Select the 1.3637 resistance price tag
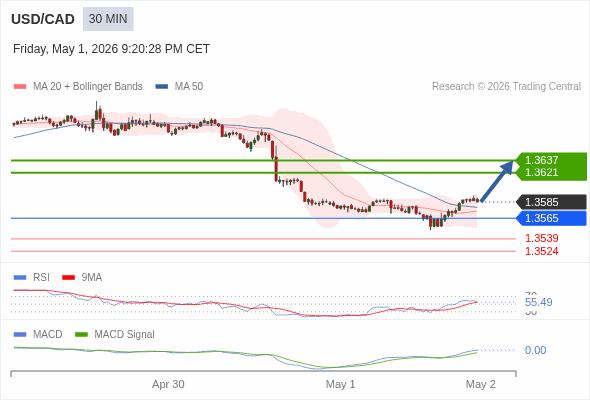Screen dimensions: 590x400 coord(552,160)
